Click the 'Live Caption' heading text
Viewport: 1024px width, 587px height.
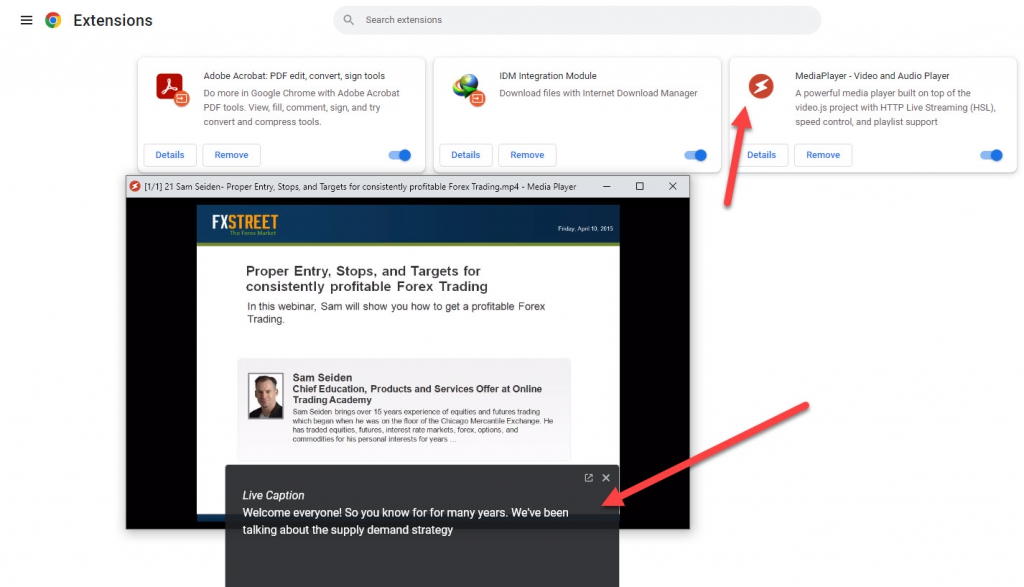273,496
